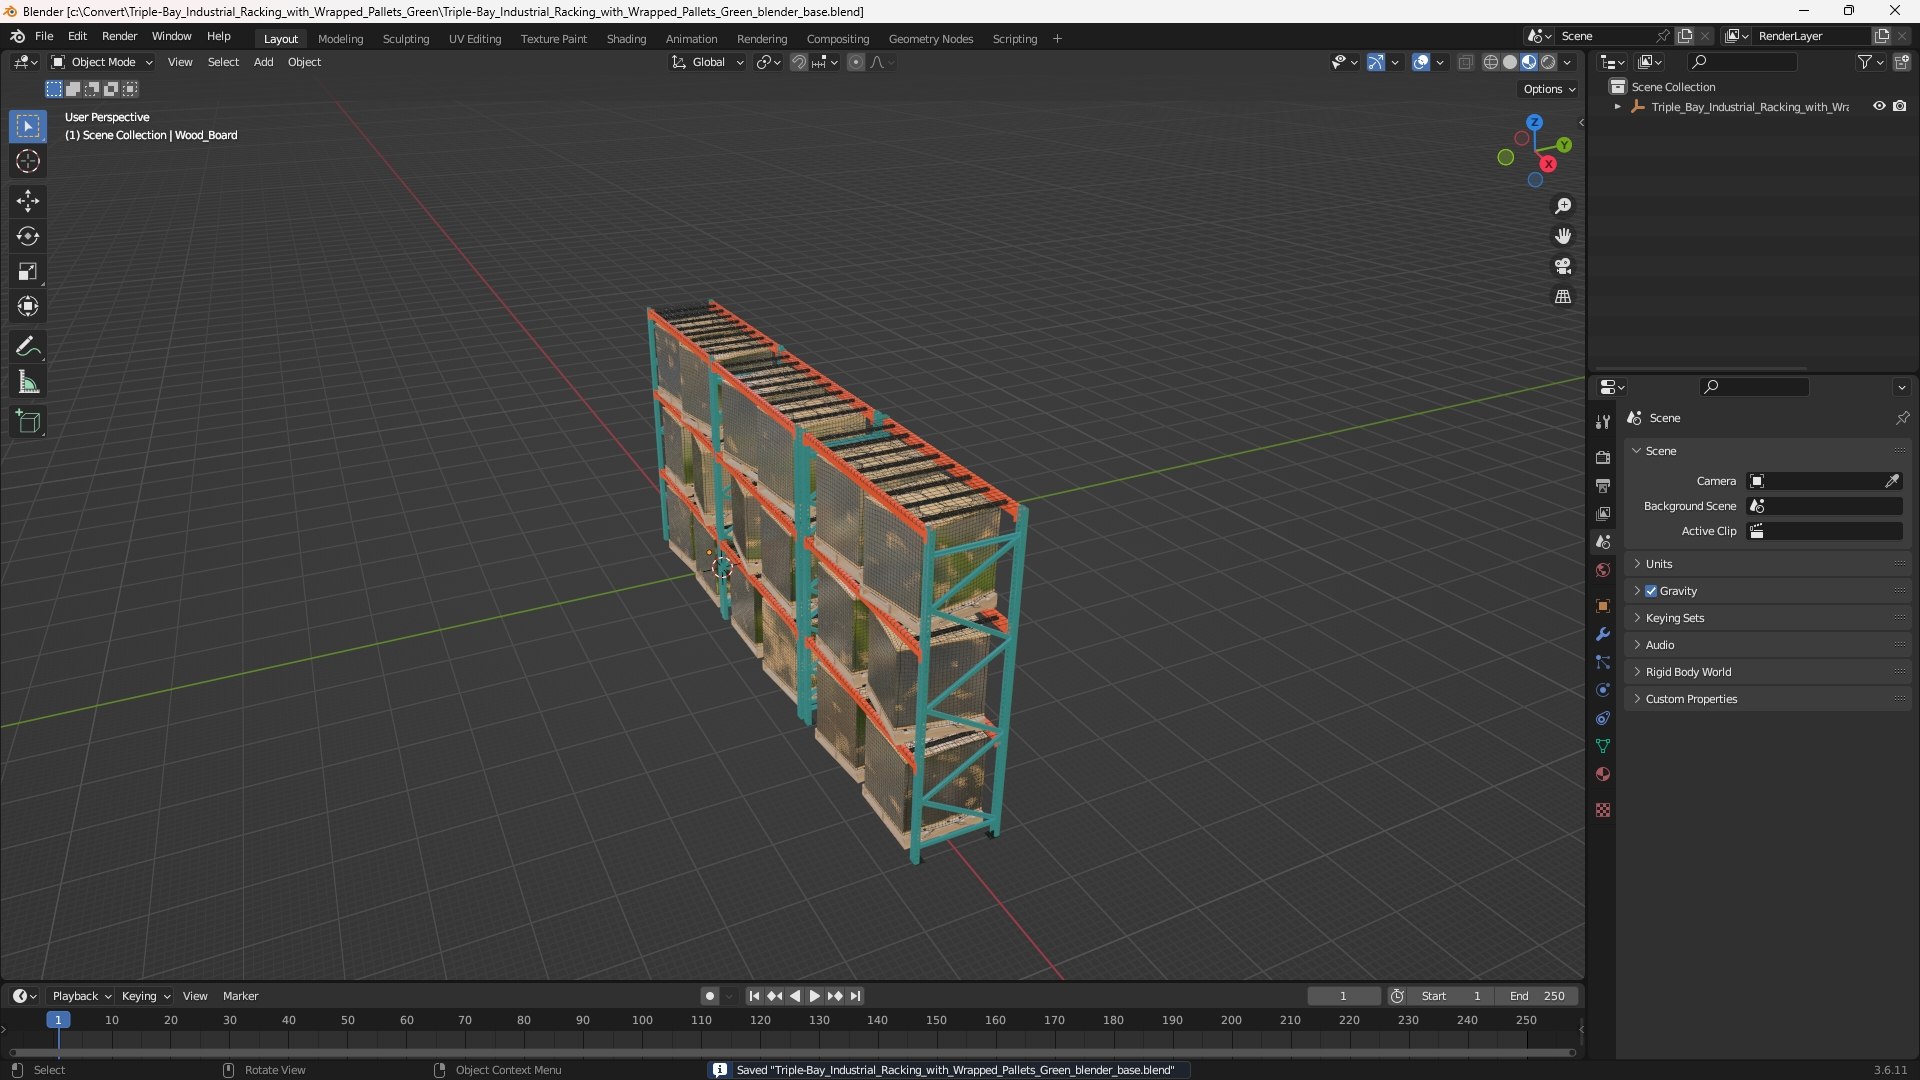Open Output properties tab
1920x1080 pixels.
(1603, 485)
